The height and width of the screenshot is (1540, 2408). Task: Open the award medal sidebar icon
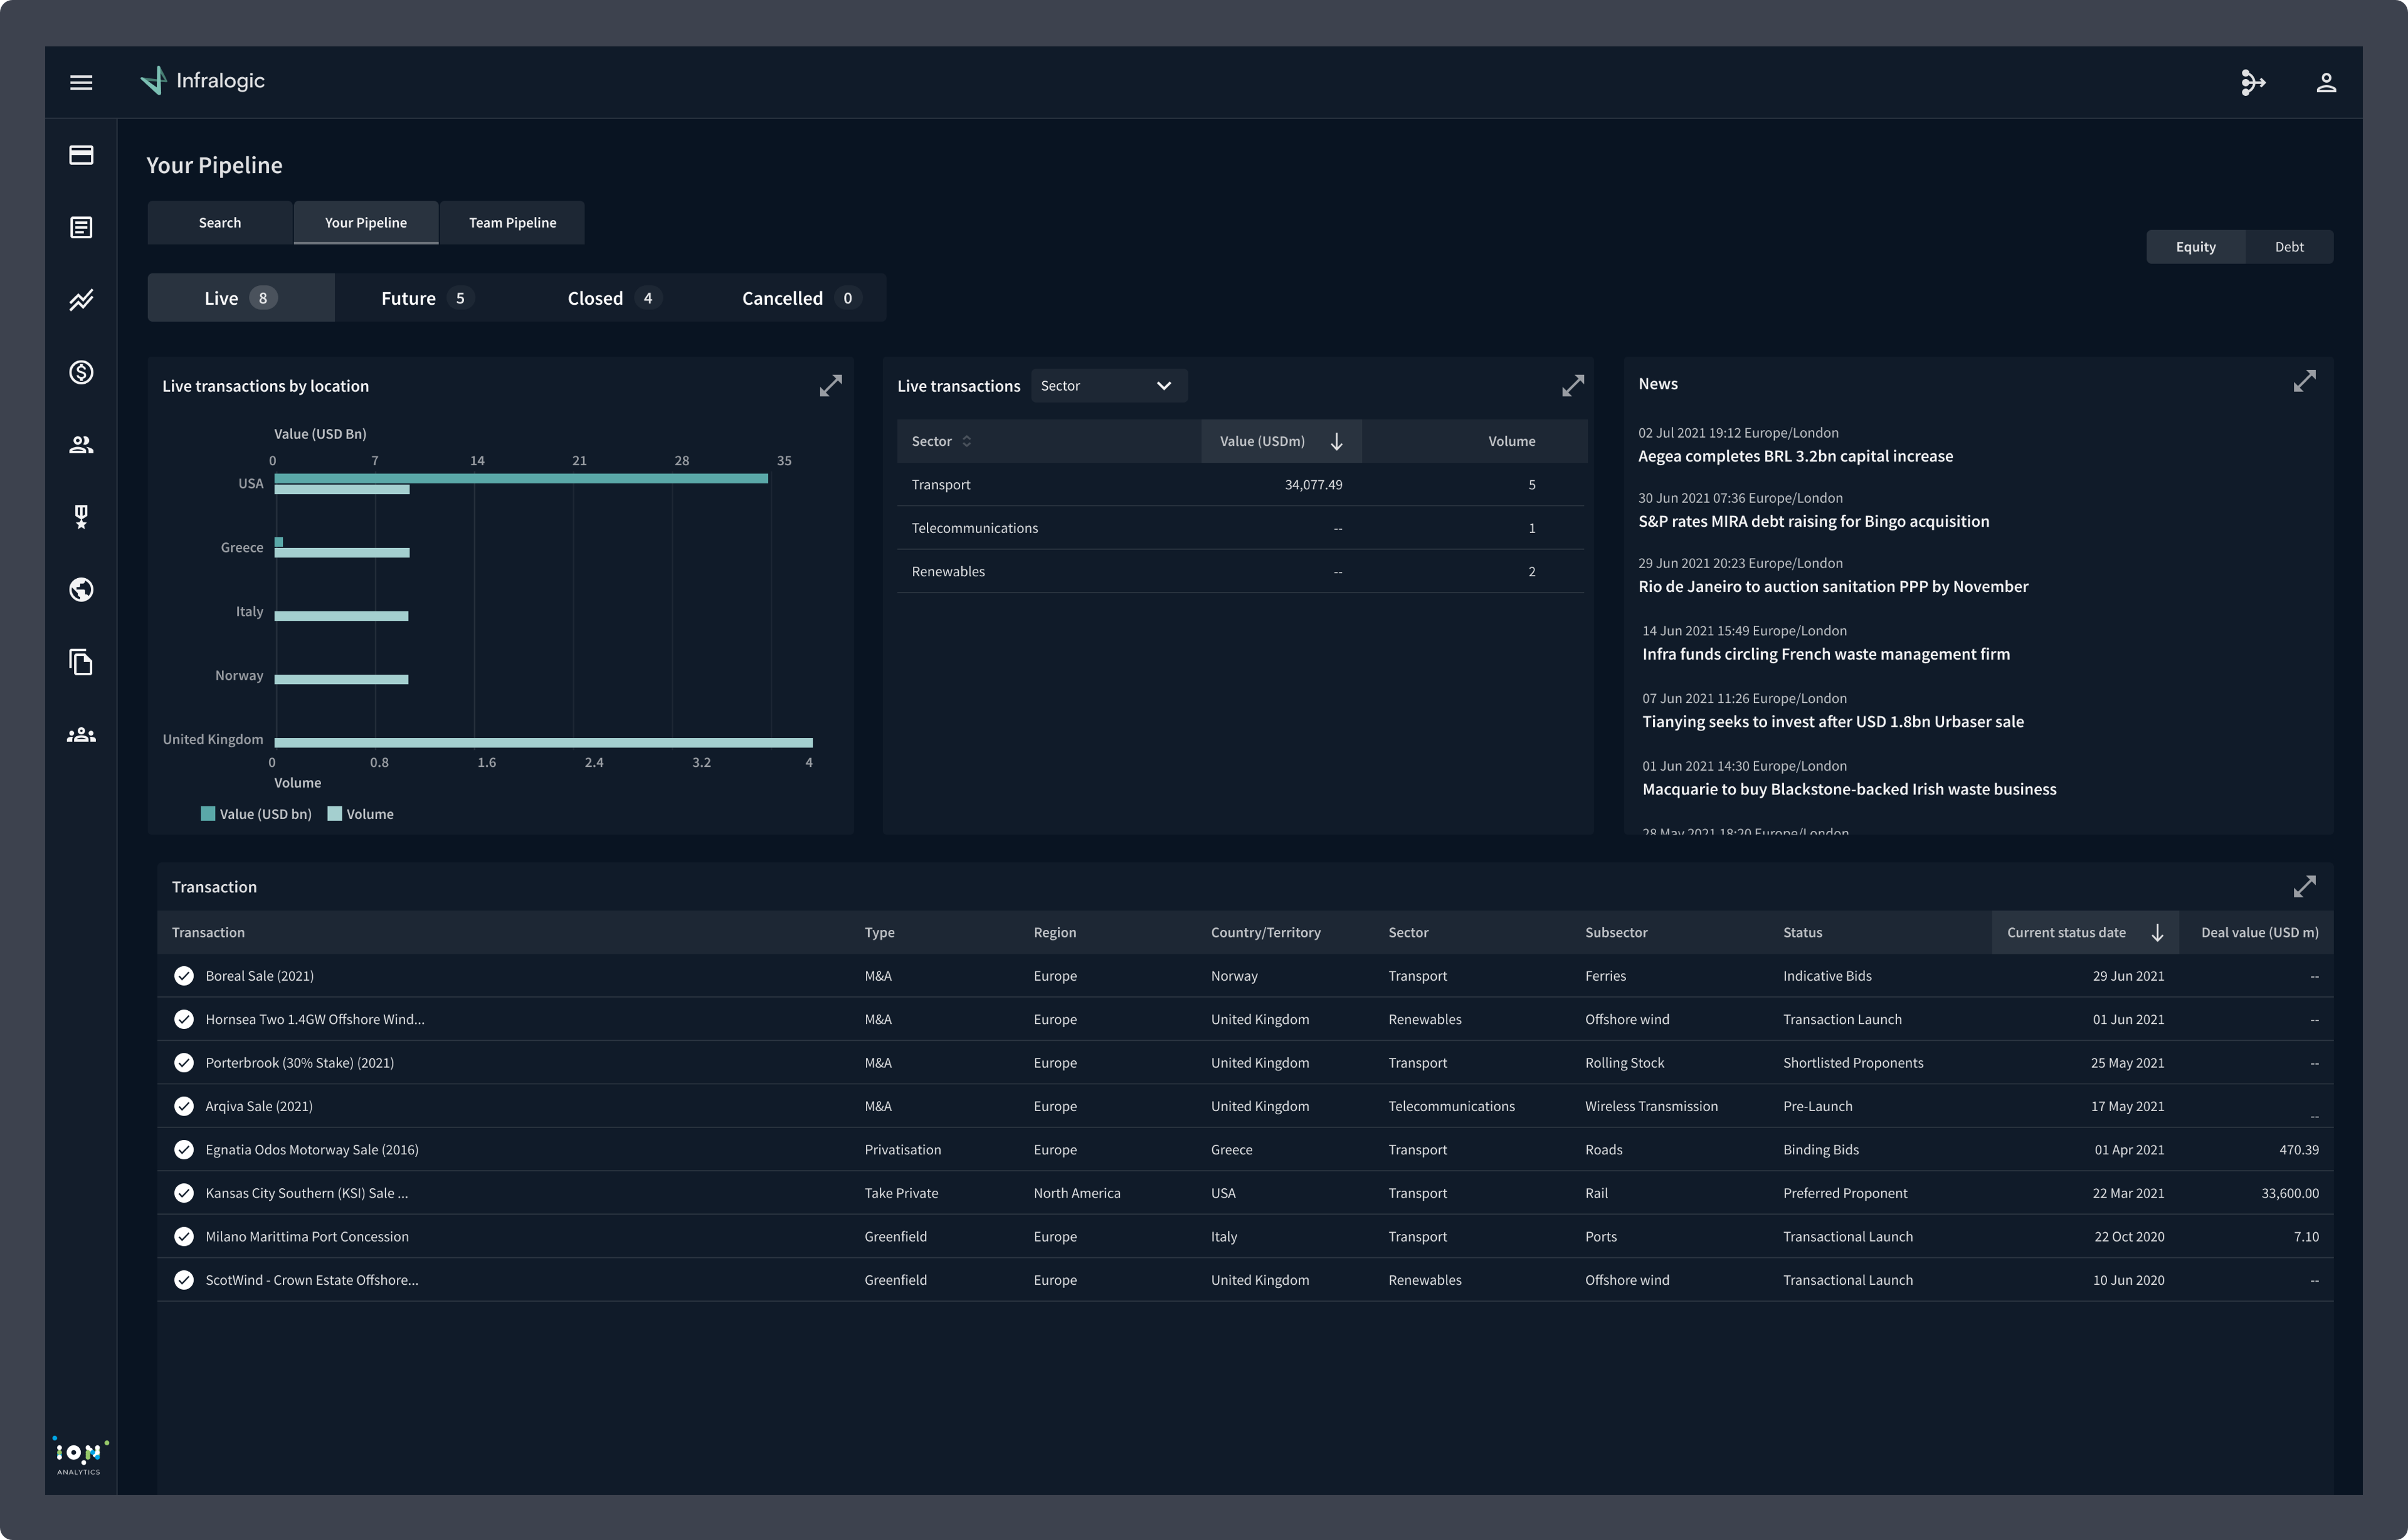(81, 517)
